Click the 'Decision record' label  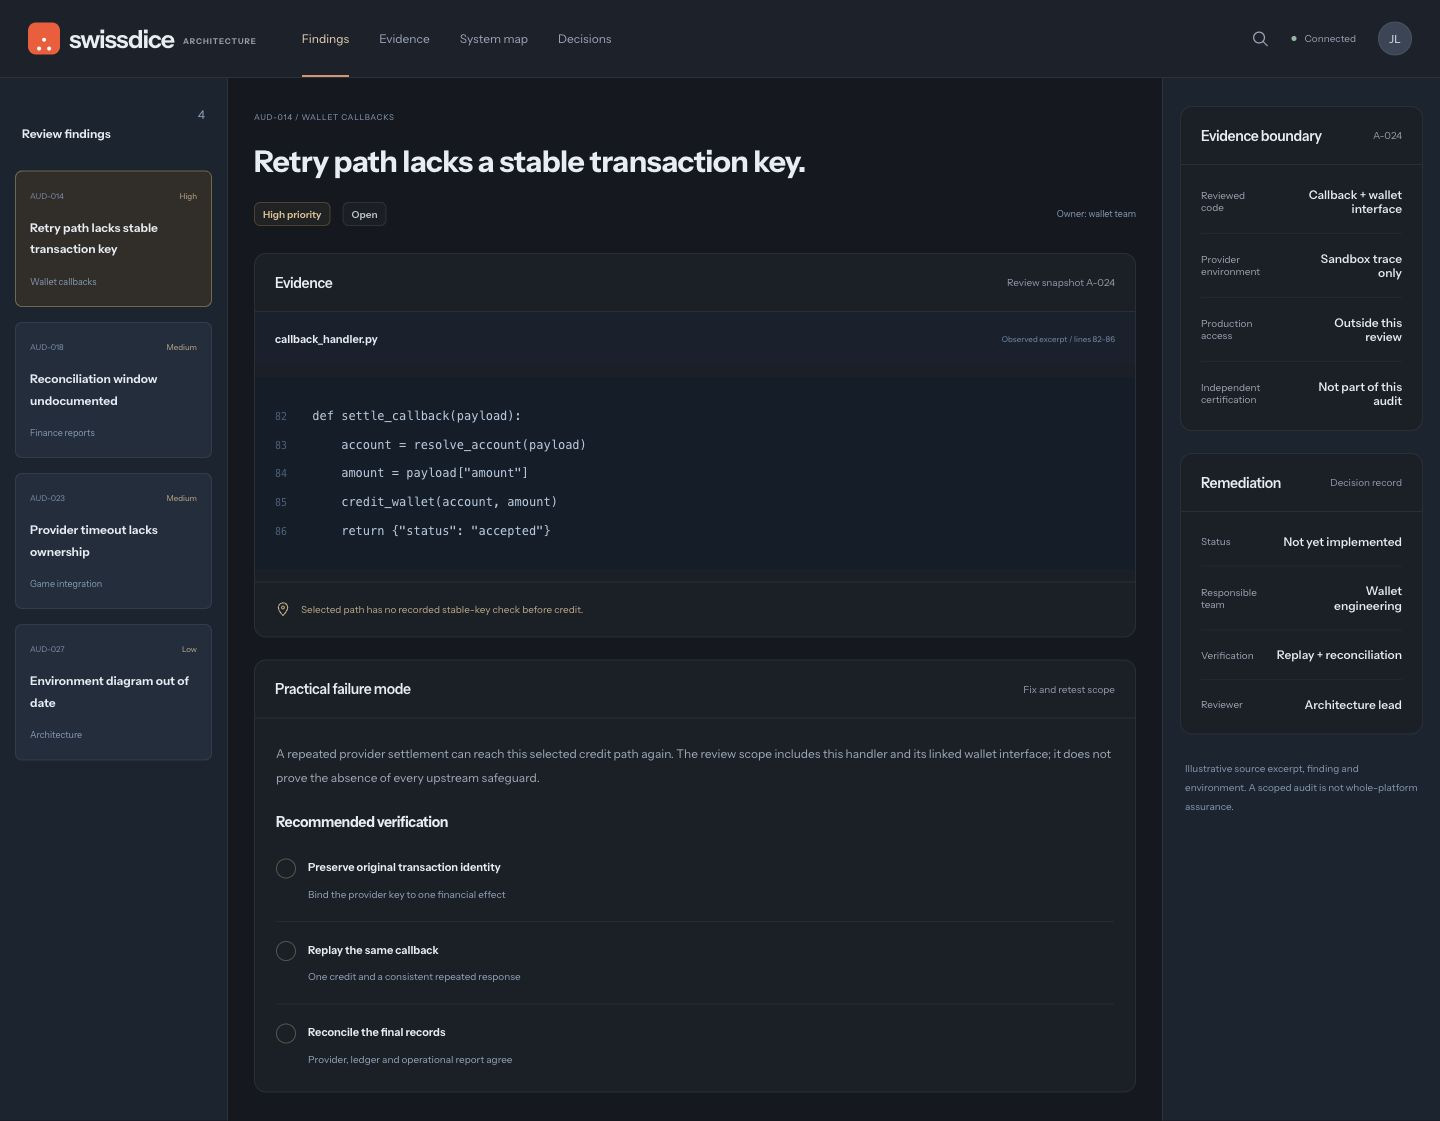click(x=1365, y=483)
